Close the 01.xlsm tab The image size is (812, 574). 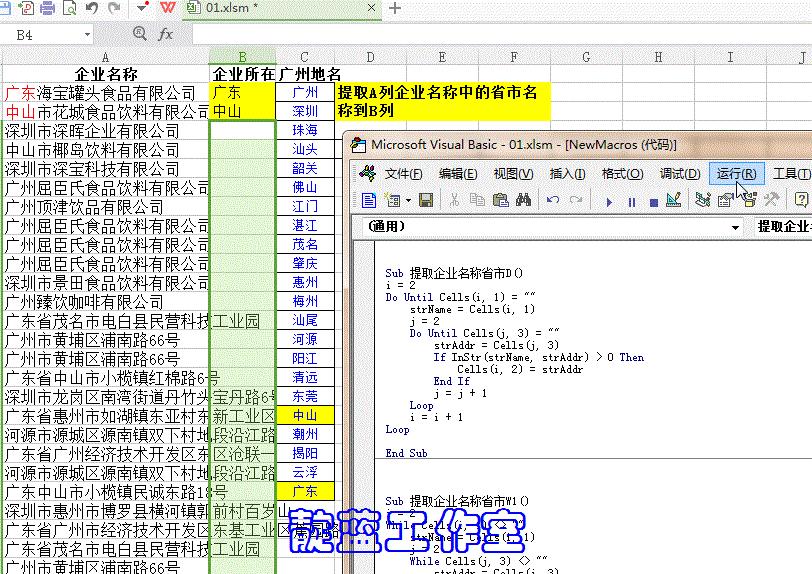pos(371,8)
